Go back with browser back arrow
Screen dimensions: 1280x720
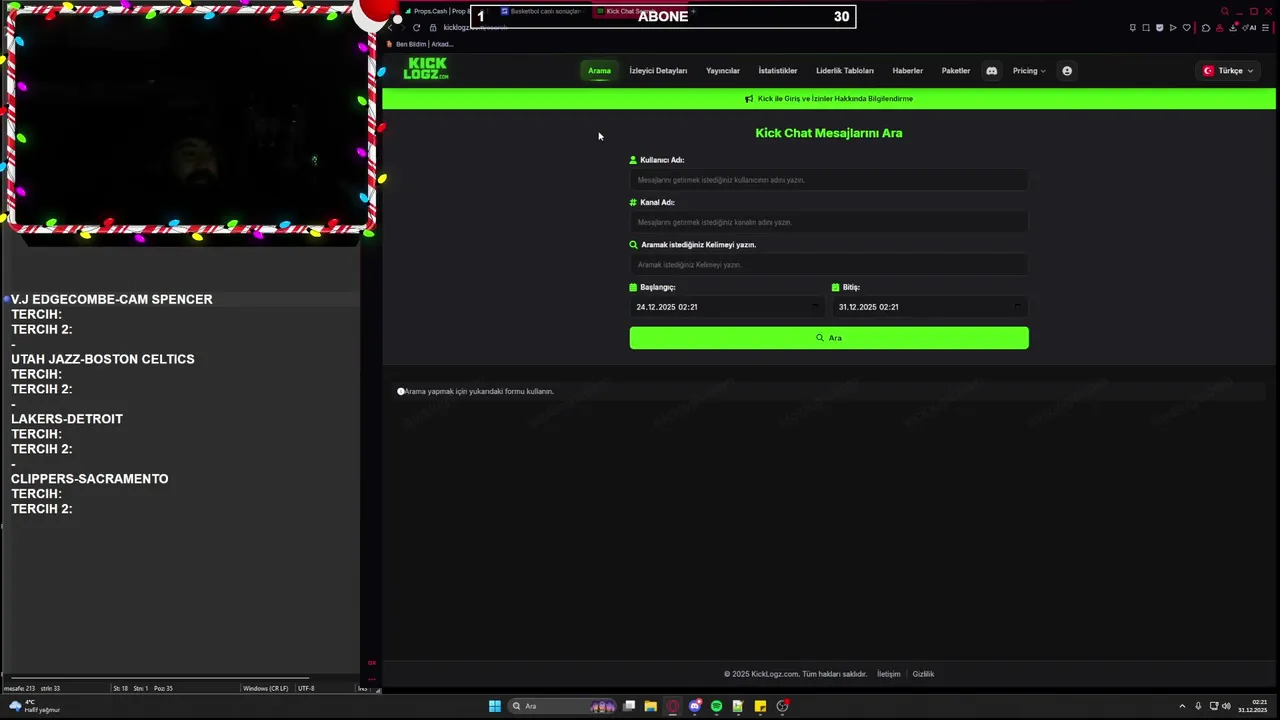390,28
